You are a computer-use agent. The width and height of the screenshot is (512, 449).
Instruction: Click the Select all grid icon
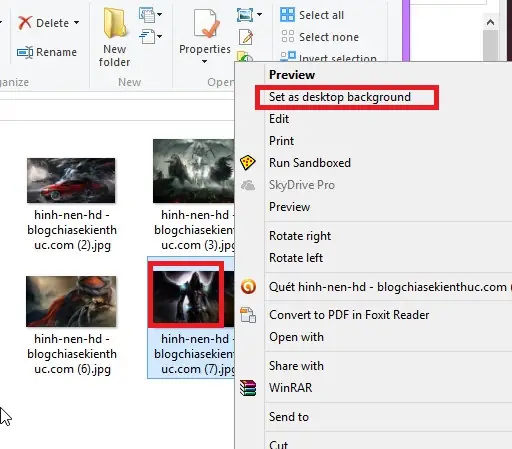point(287,15)
